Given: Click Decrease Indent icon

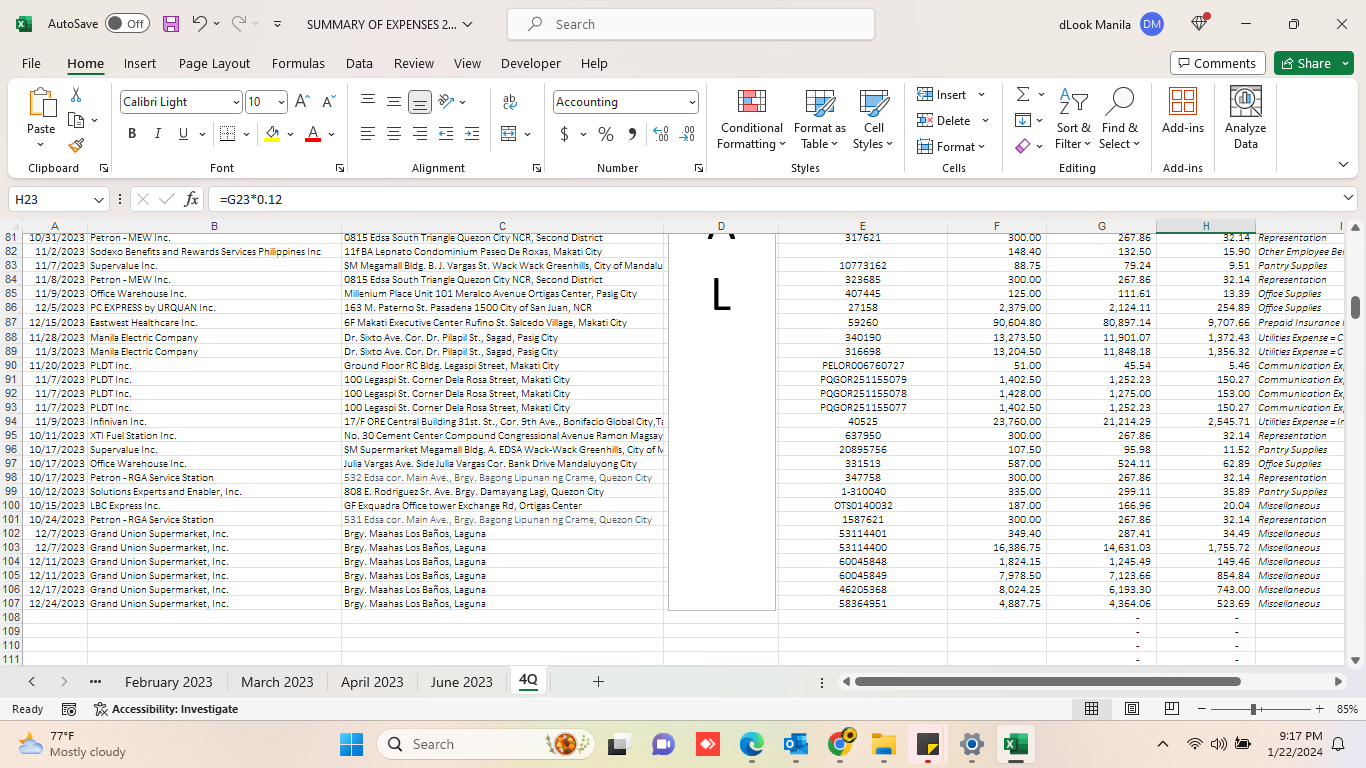Looking at the screenshot, I should [446, 134].
